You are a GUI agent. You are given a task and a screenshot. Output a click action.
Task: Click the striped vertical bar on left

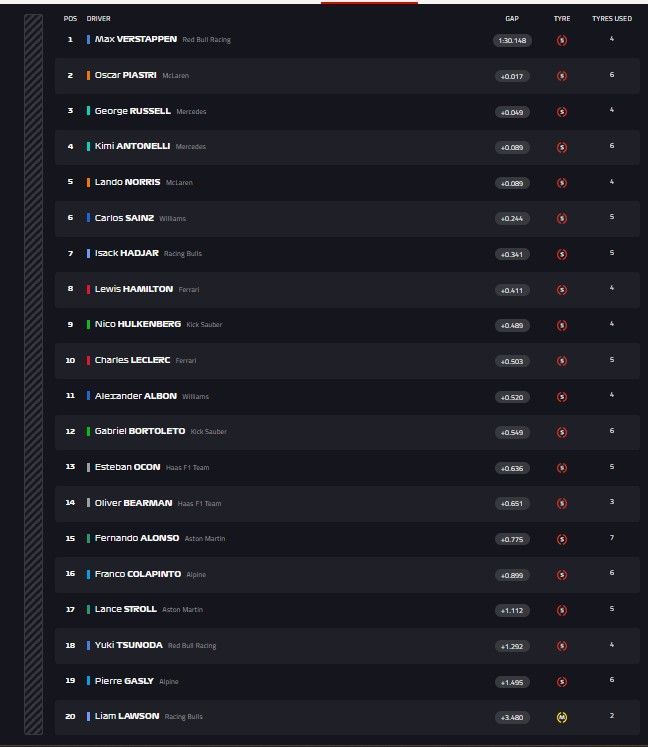coord(33,375)
